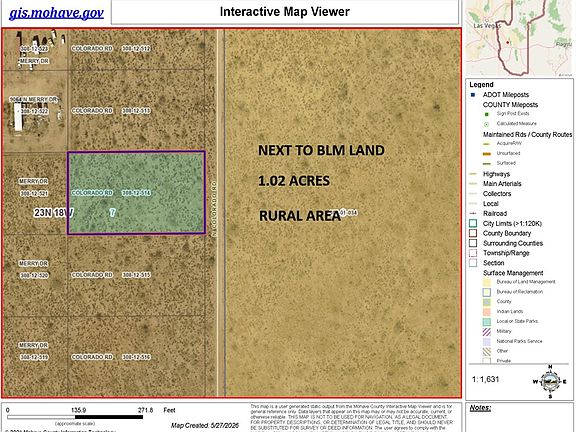The height and width of the screenshot is (432, 576).
Task: Click parcel label 308-12-515
Action: point(136,275)
